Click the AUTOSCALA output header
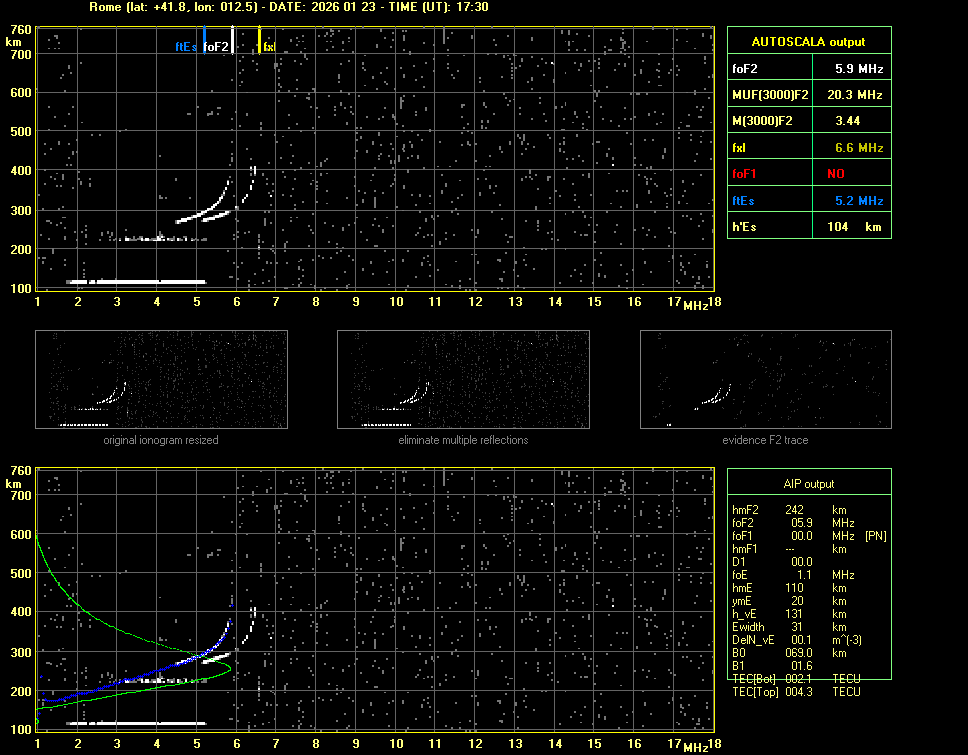968x755 pixels. [x=808, y=42]
